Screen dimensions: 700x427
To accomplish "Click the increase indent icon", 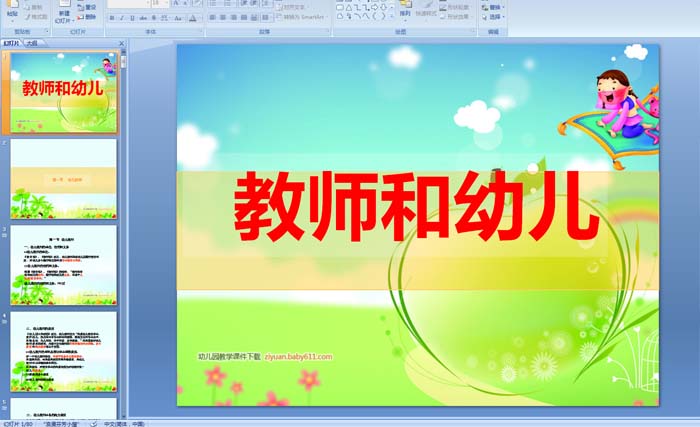I will click(254, 3).
